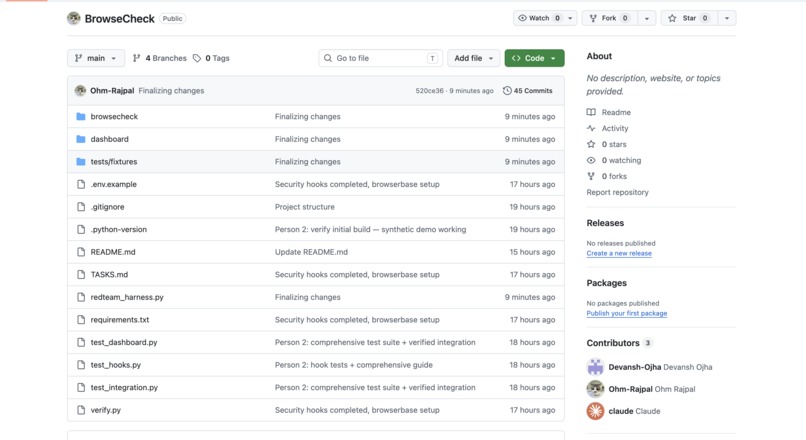Click the .env.example file icon
806x440 pixels.
pyautogui.click(x=81, y=184)
